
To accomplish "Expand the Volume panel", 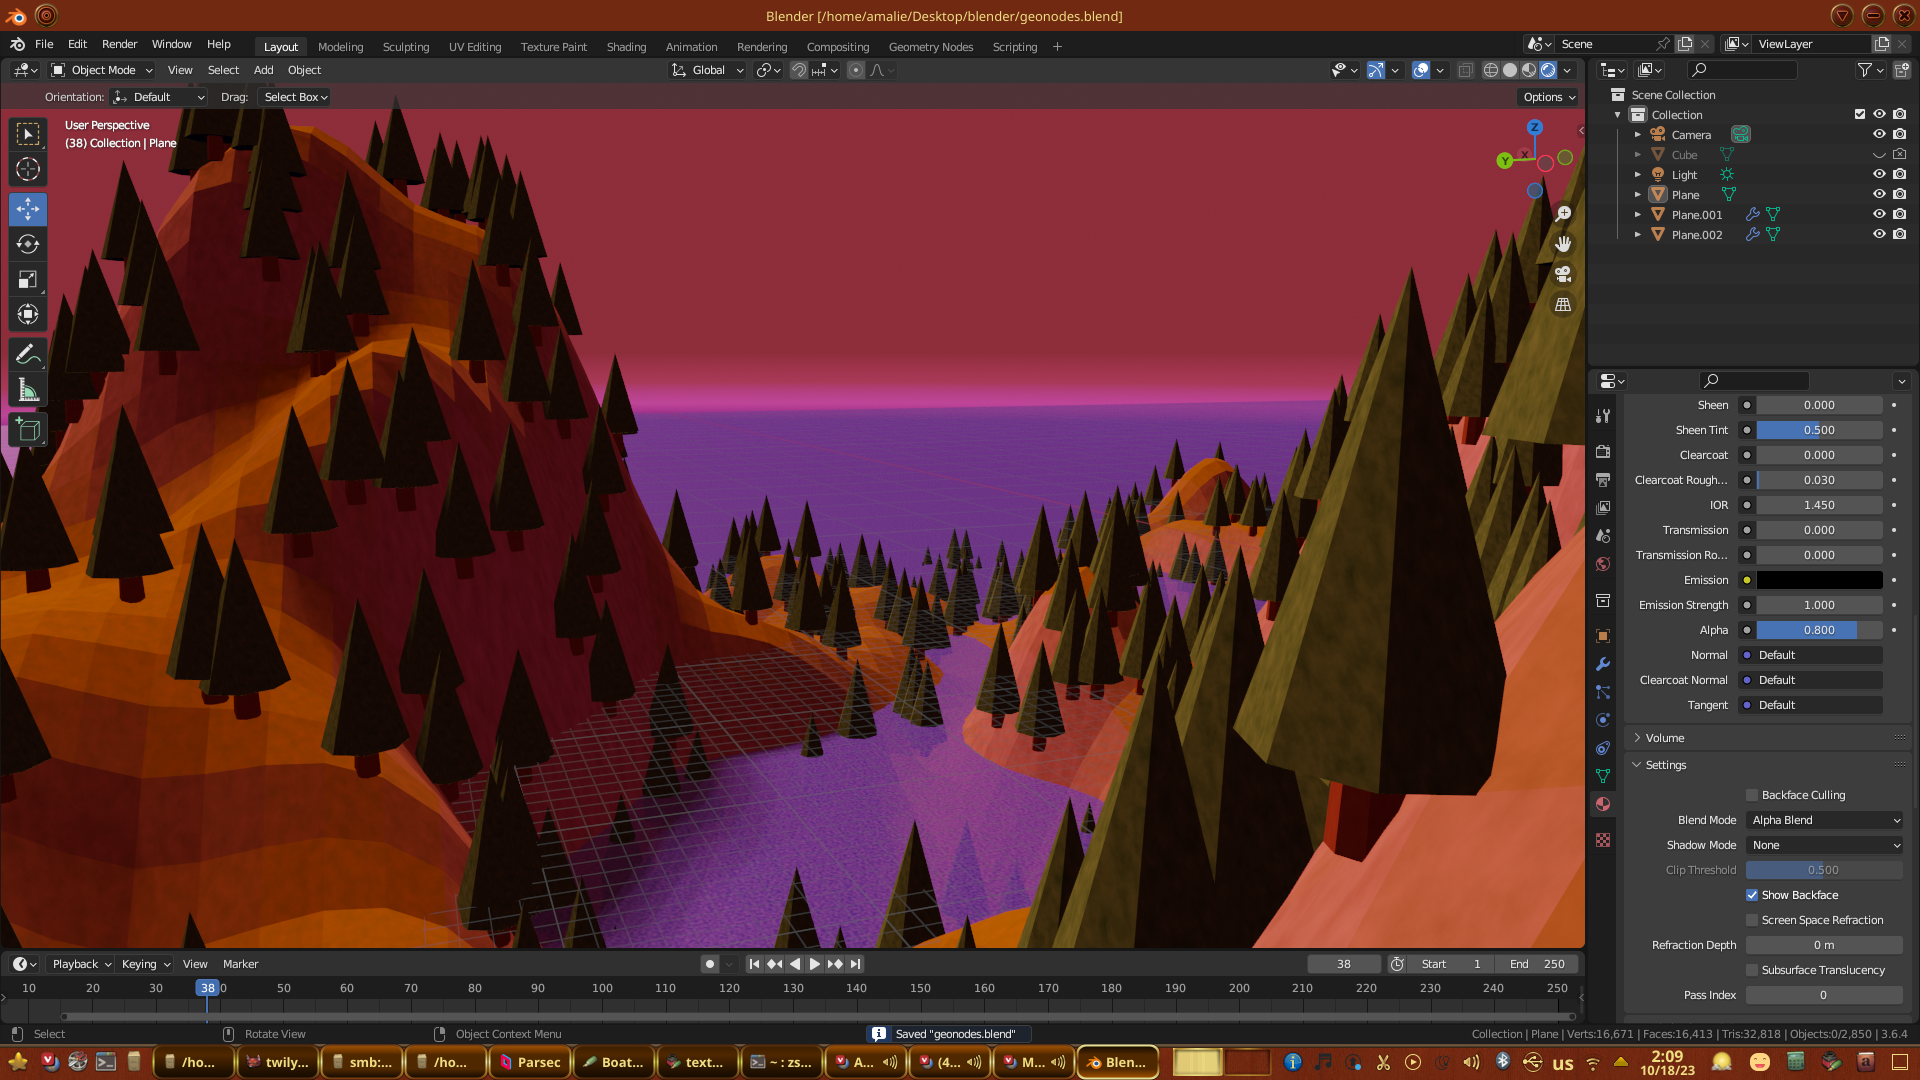I will (x=1665, y=738).
